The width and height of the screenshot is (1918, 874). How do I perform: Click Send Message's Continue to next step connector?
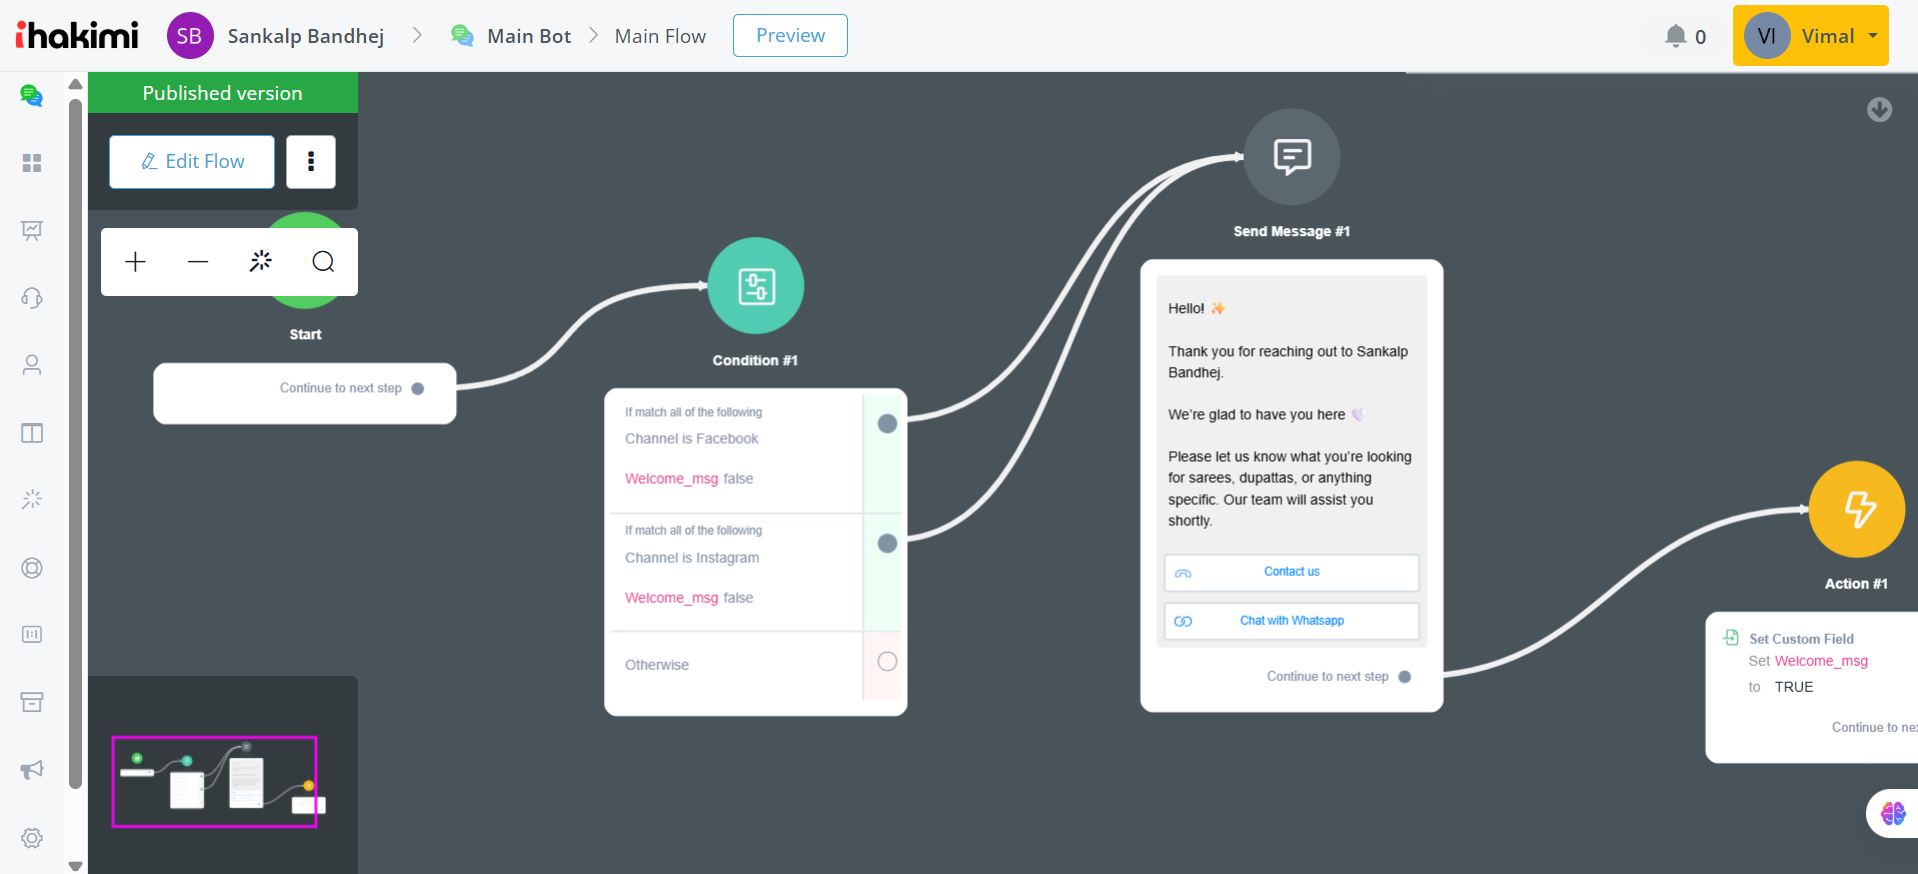tap(1405, 677)
